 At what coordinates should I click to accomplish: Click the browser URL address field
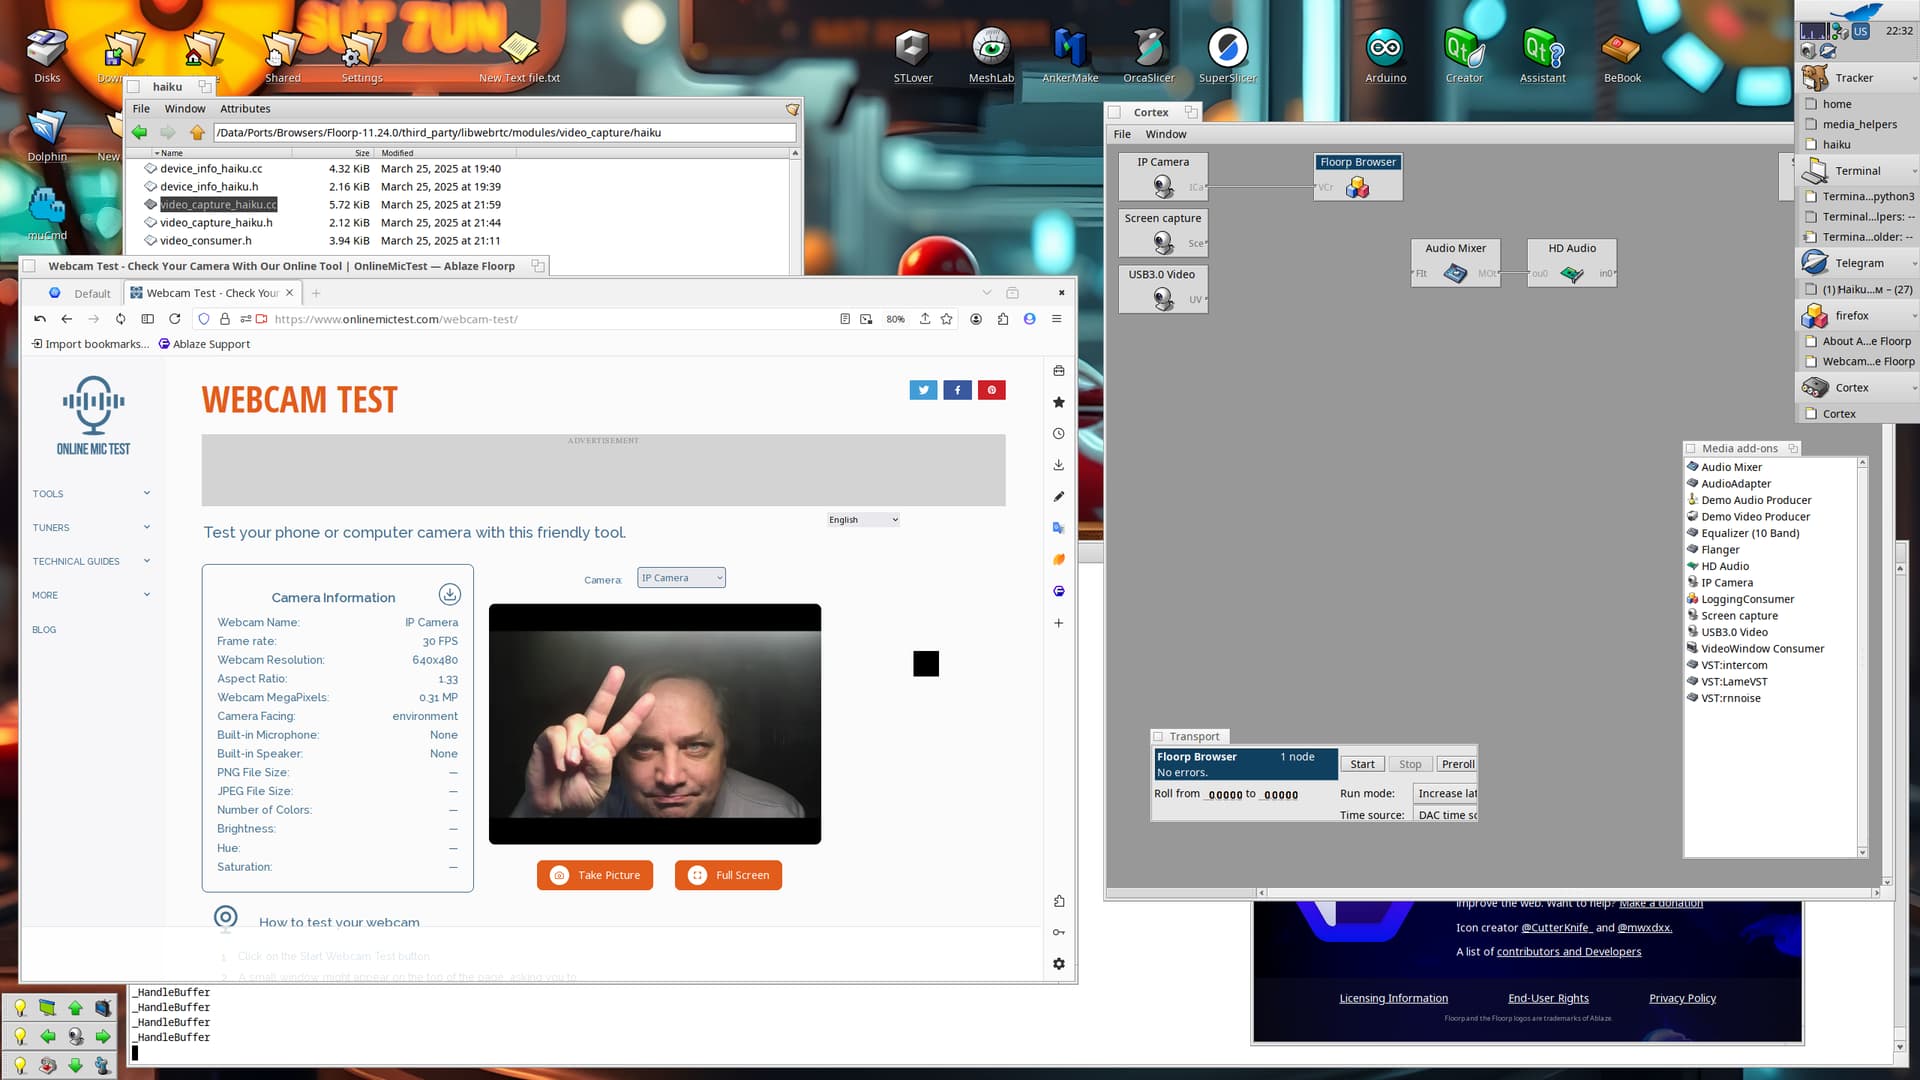click(x=550, y=319)
